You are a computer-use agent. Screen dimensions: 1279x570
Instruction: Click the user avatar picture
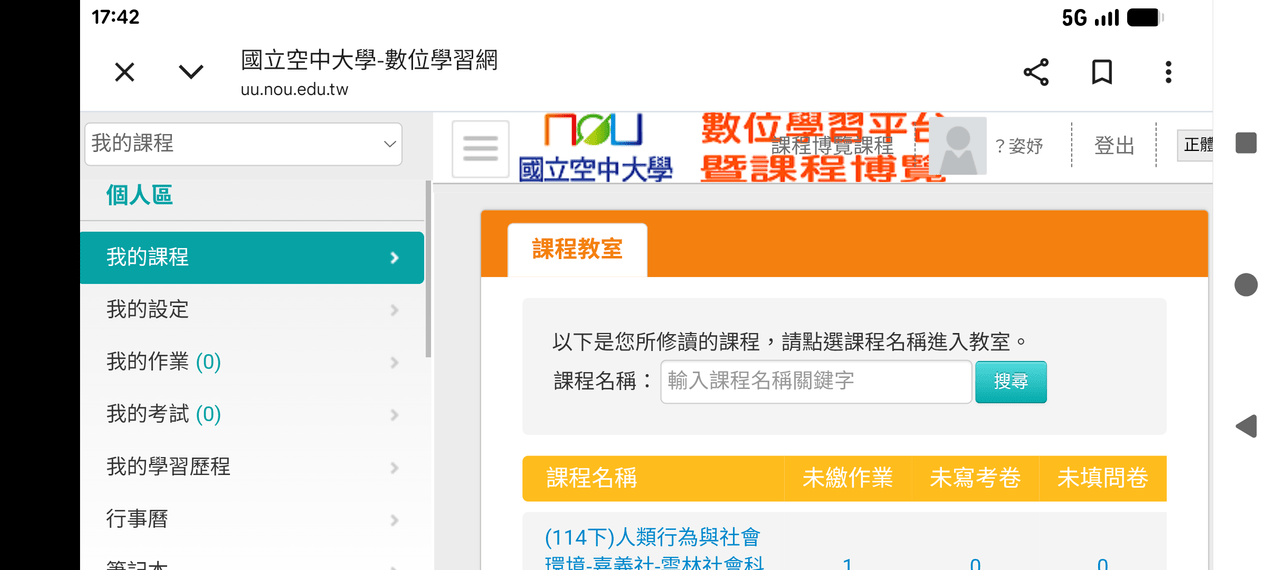958,146
